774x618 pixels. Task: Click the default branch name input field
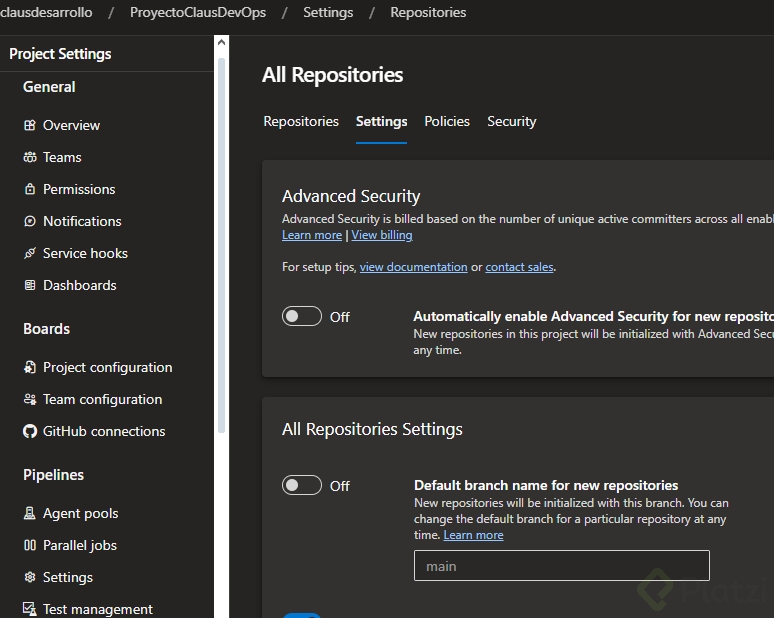tap(561, 566)
